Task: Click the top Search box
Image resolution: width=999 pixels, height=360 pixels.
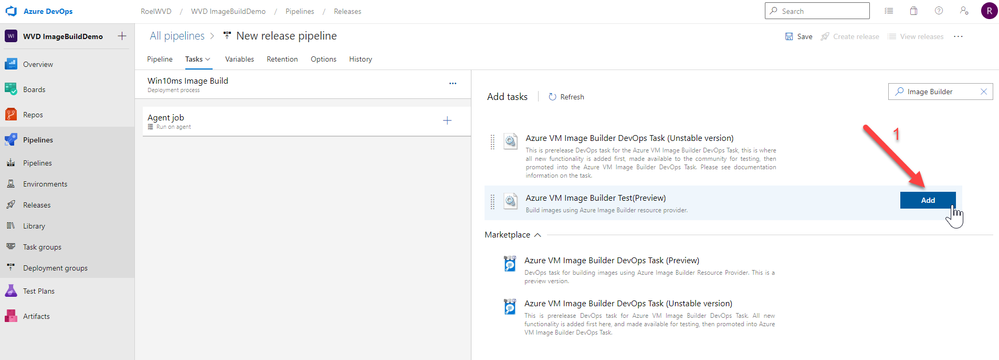Action: [817, 11]
